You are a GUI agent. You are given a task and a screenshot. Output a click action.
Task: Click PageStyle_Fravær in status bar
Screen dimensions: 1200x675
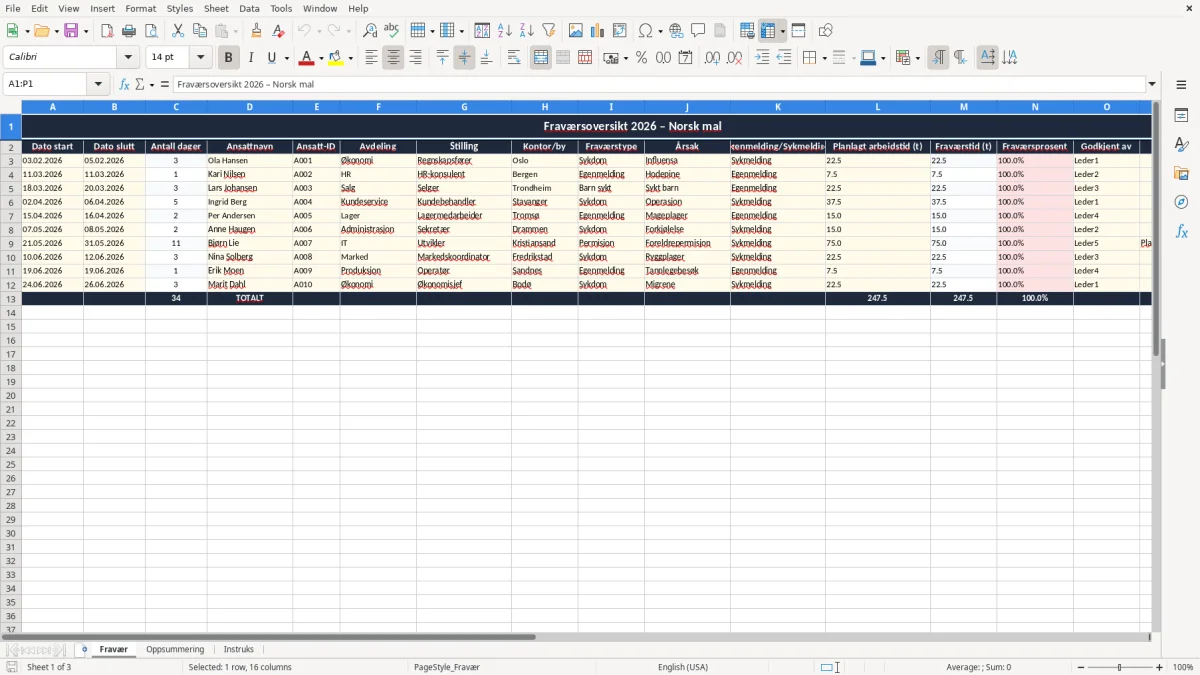point(447,667)
